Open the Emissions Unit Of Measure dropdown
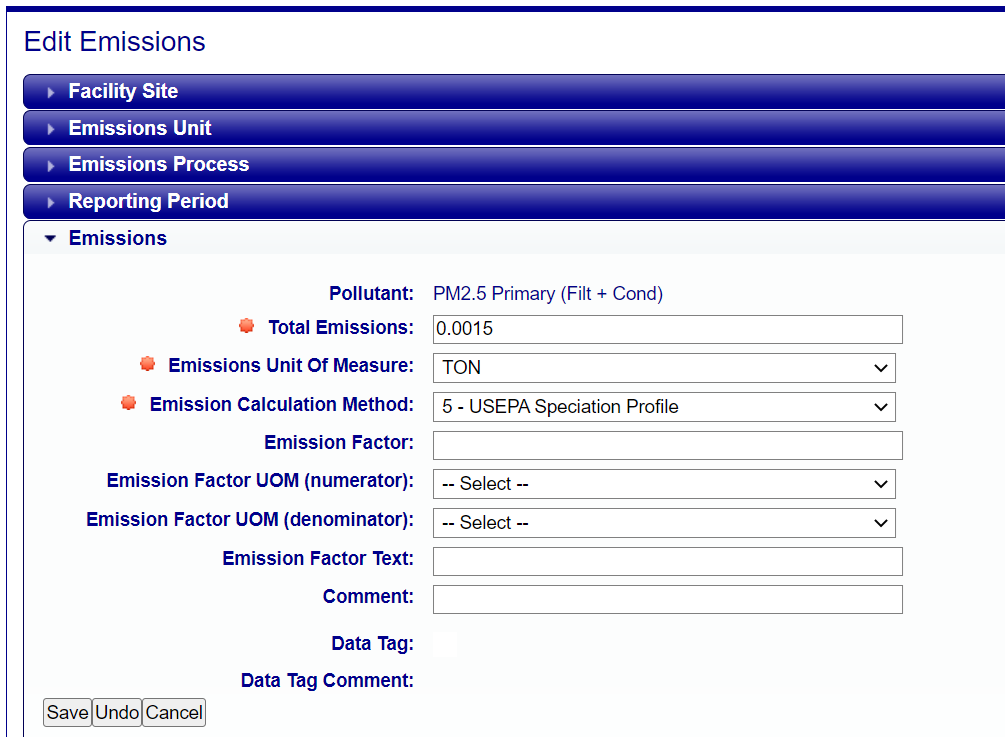Viewport: 1005px width, 737px height. (664, 368)
